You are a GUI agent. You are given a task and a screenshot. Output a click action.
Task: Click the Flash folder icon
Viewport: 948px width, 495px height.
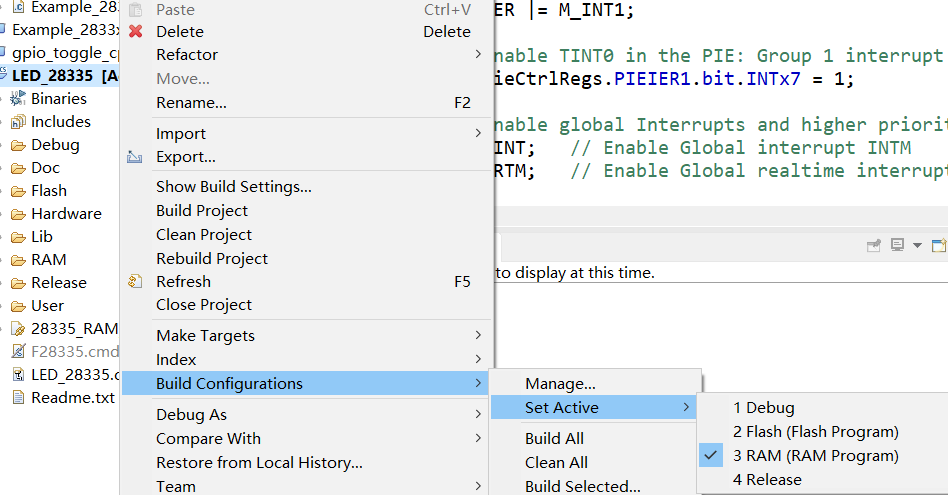click(19, 191)
